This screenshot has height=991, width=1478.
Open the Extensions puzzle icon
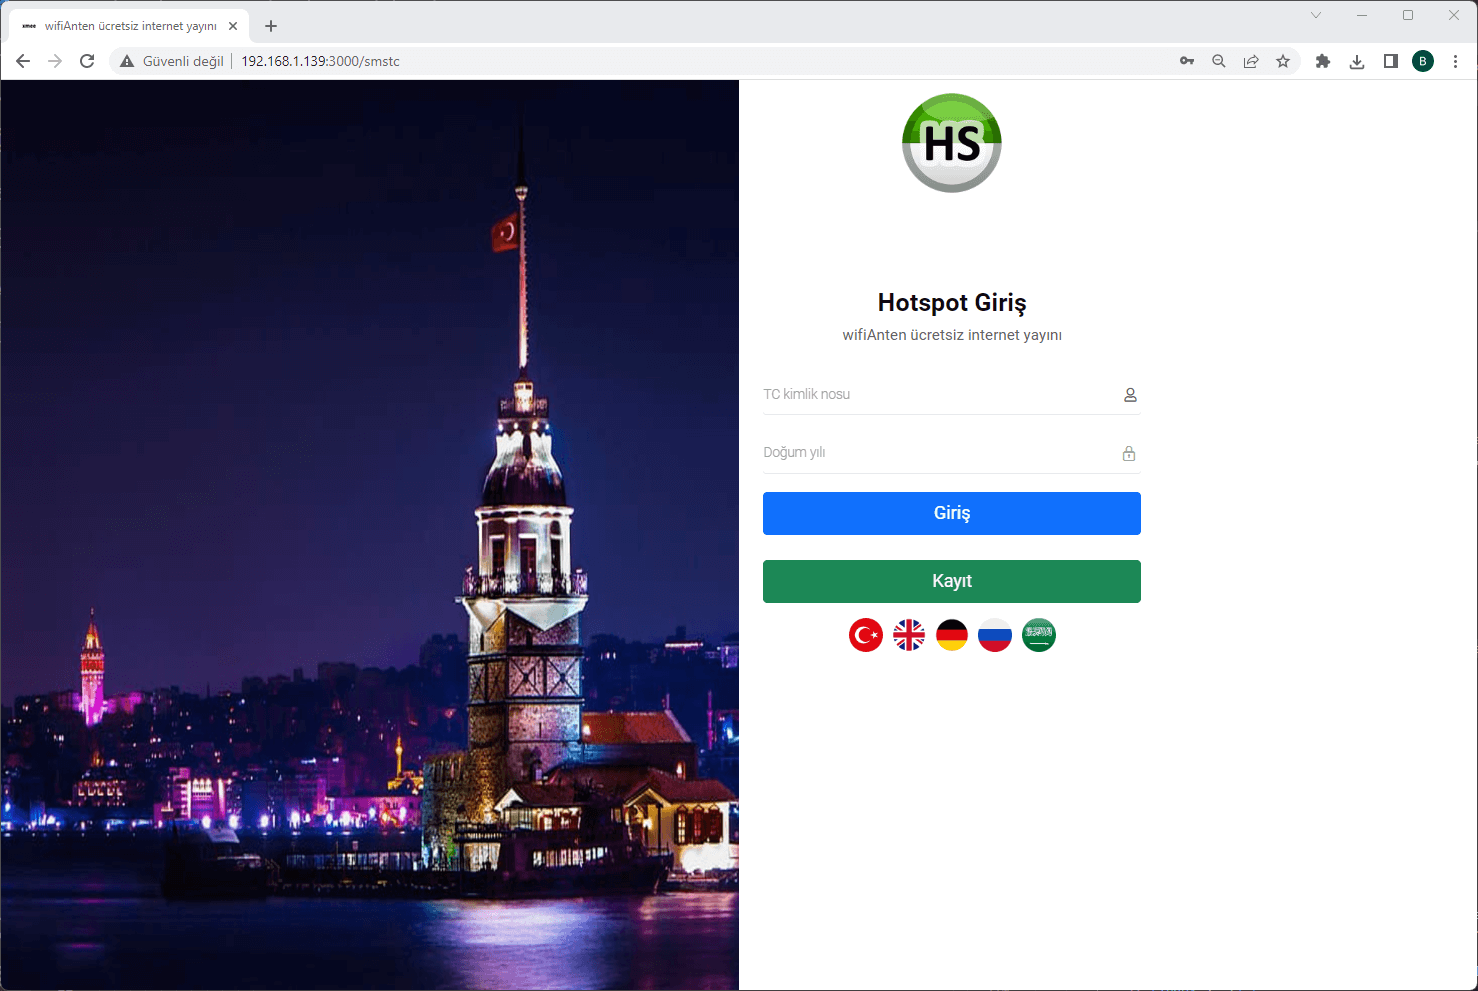tap(1323, 61)
